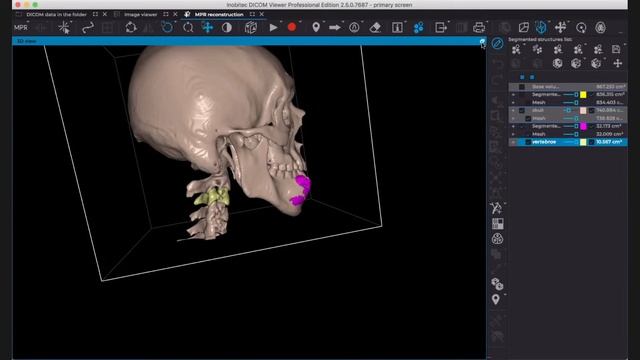Click the first polyhedron mesh icon
Viewport: 640px width, 360px height.
pyautogui.click(x=557, y=63)
